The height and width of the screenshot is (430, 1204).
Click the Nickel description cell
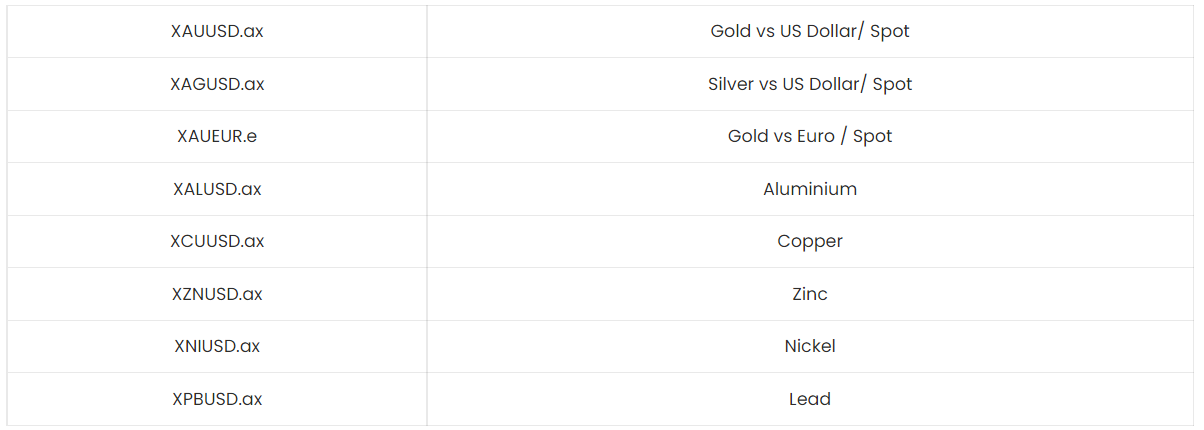810,346
